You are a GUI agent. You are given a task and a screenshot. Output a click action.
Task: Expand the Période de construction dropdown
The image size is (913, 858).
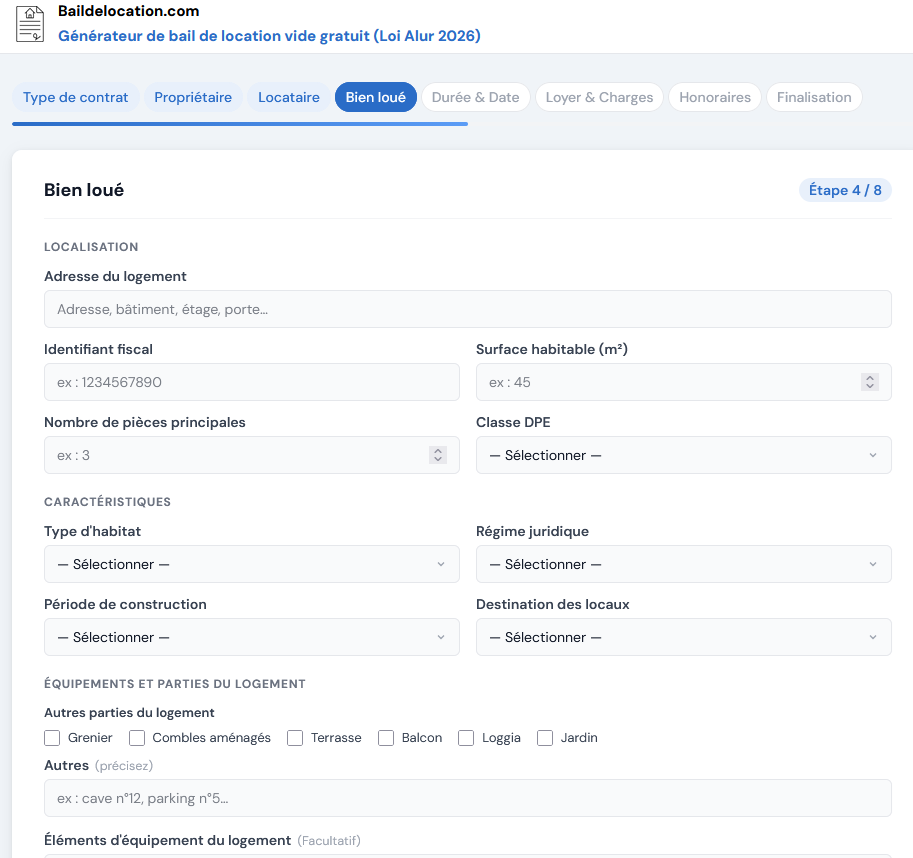[x=252, y=637]
